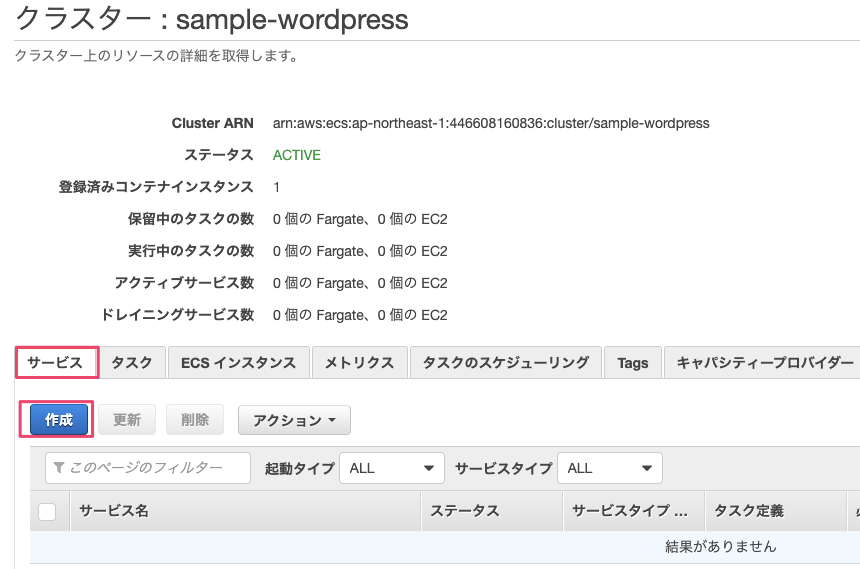Open the サービスタイプ ALL dropdown
This screenshot has height=569, width=860.
tap(610, 468)
